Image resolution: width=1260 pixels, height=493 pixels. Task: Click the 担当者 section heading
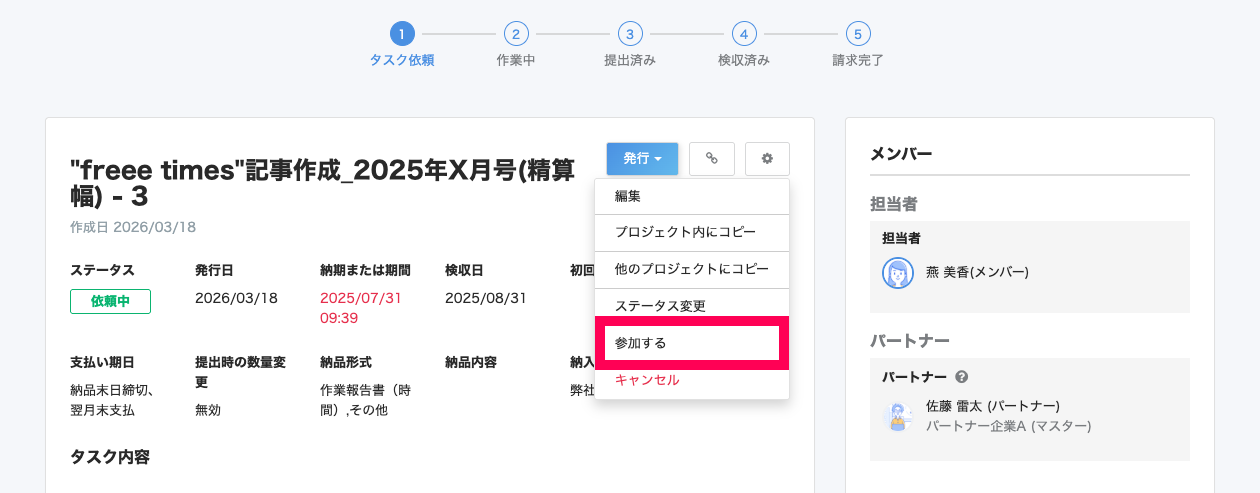pos(894,204)
